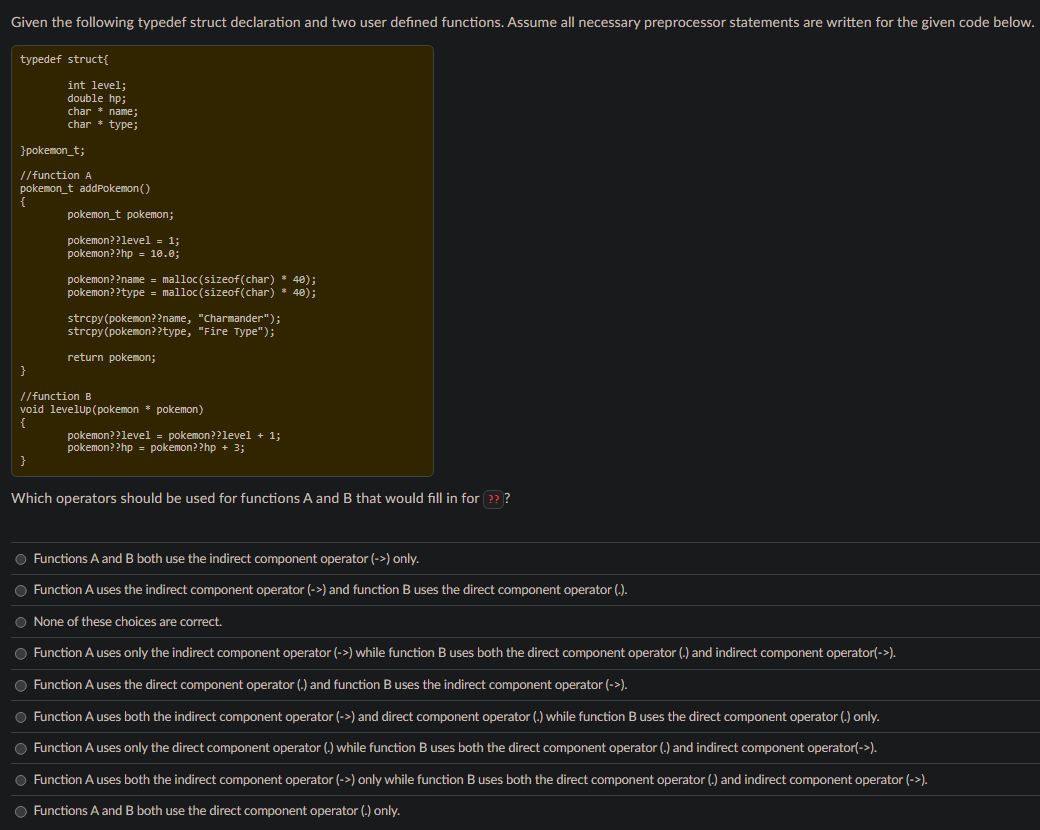Viewport: 1040px width, 830px height.
Task: Click the return pokemon; statement
Action: (111, 357)
